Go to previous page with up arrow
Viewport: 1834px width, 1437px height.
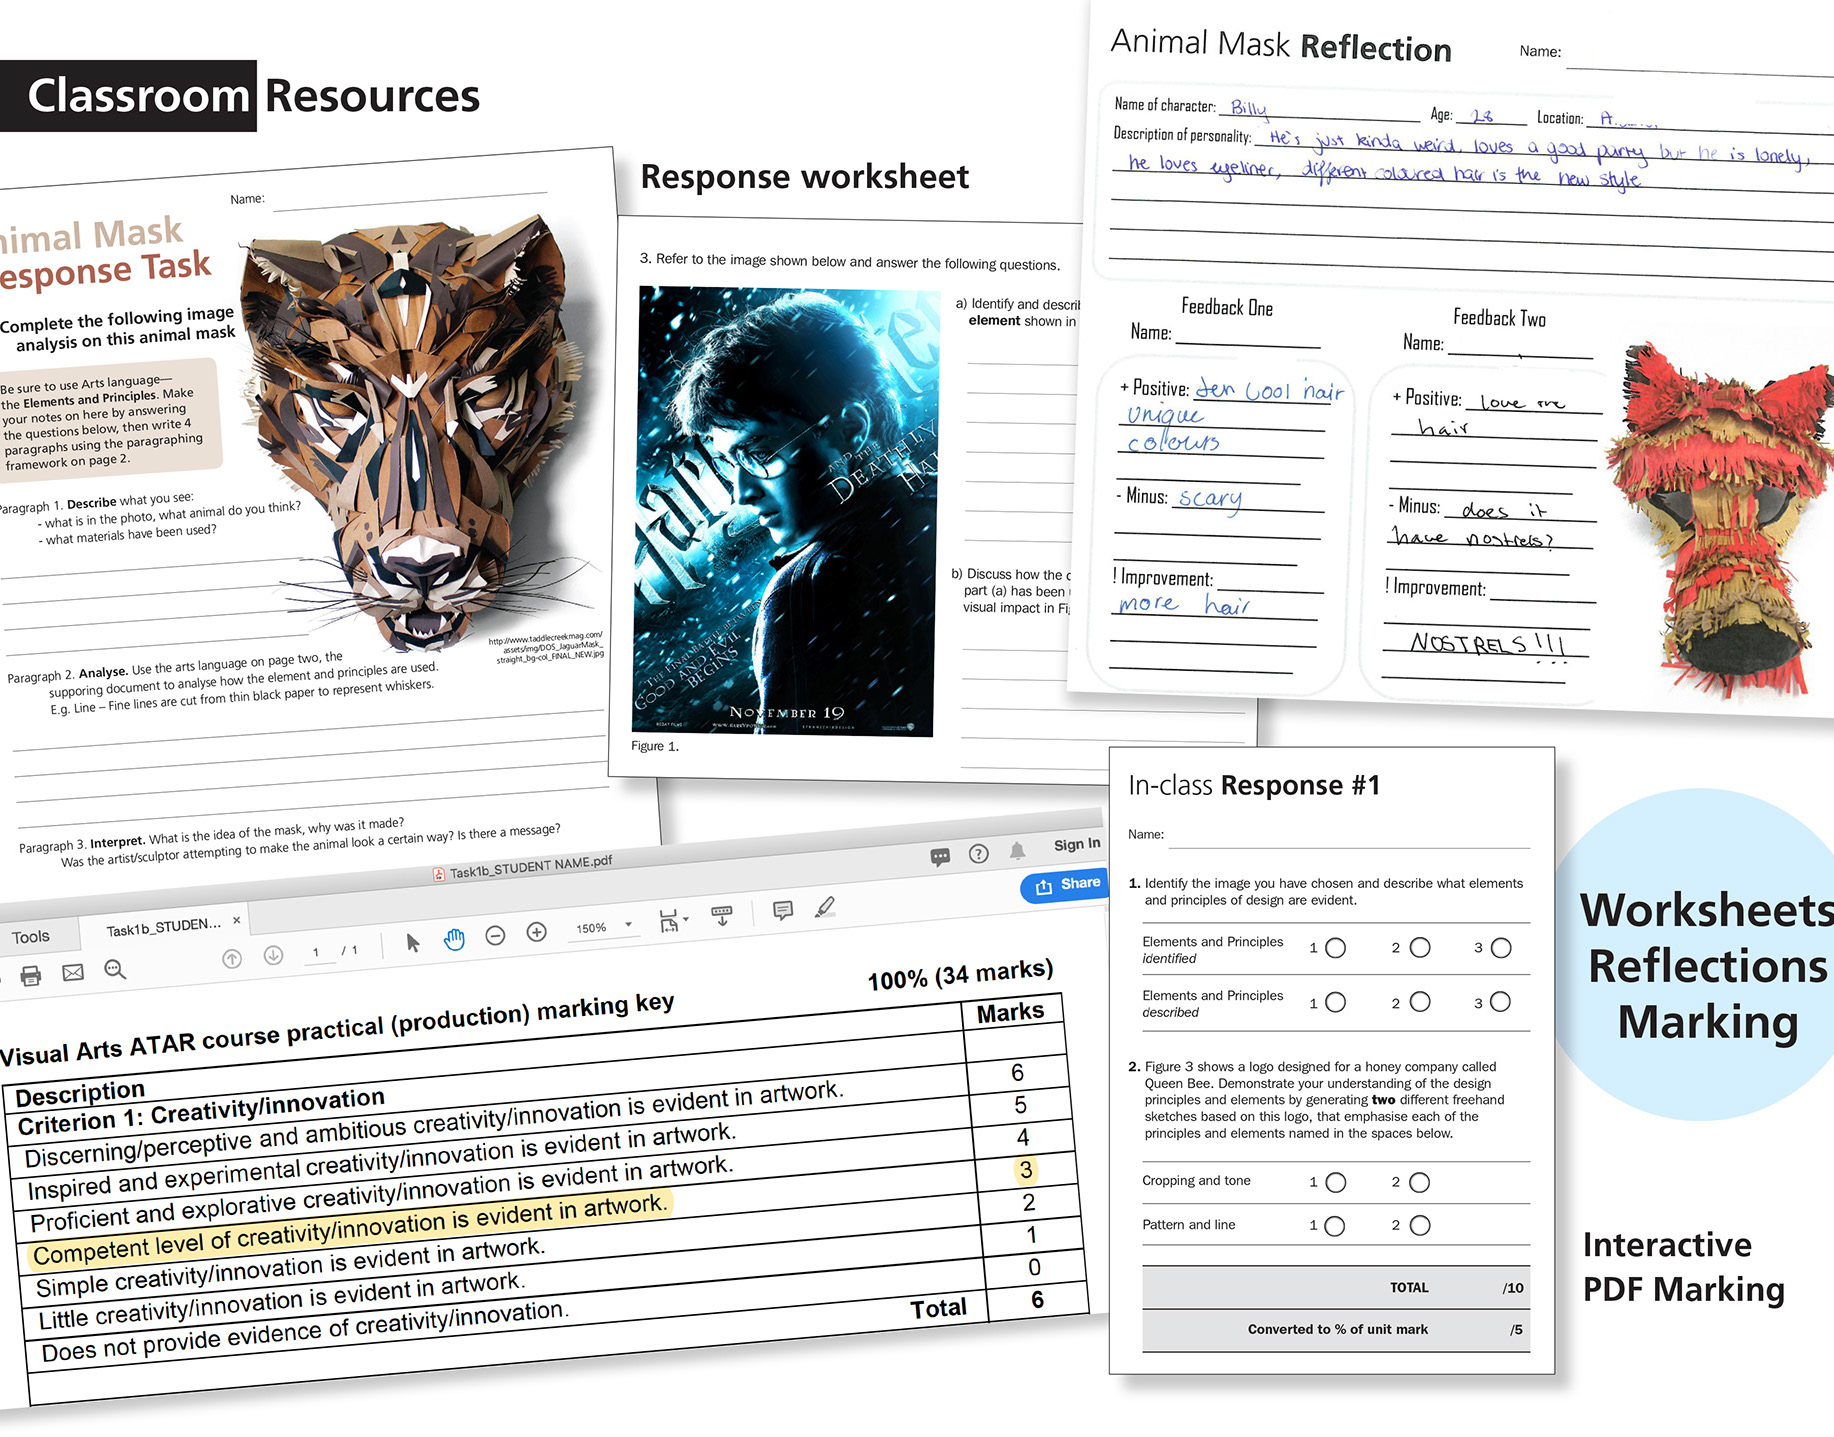(232, 958)
